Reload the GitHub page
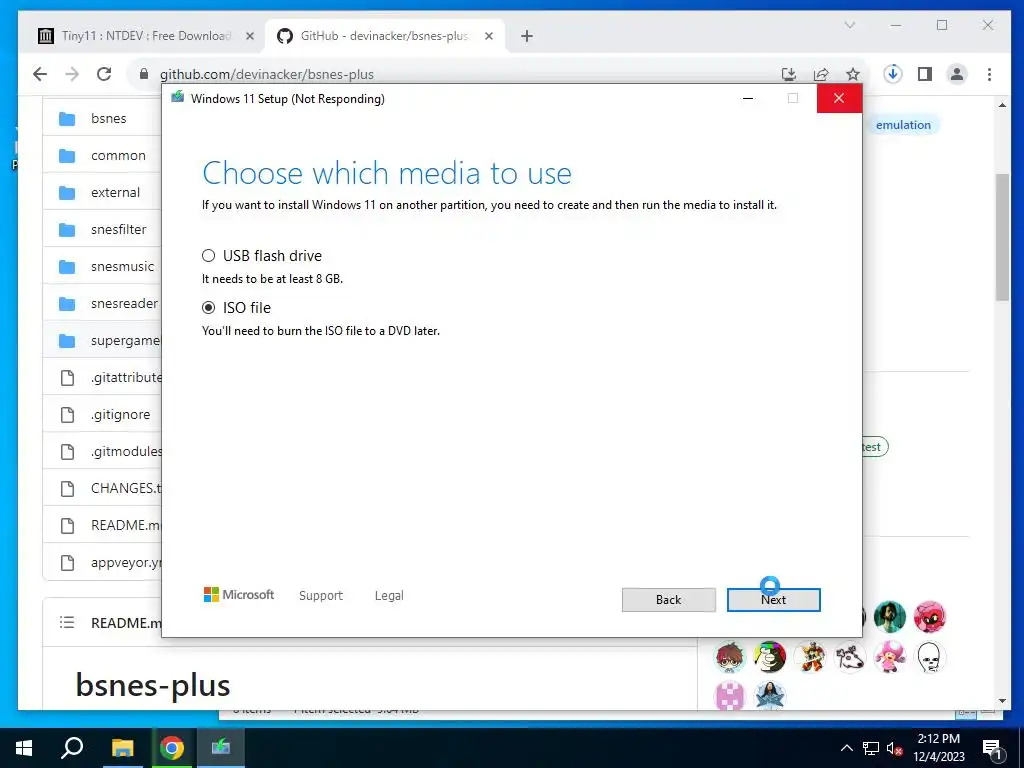The height and width of the screenshot is (768, 1024). tap(104, 74)
